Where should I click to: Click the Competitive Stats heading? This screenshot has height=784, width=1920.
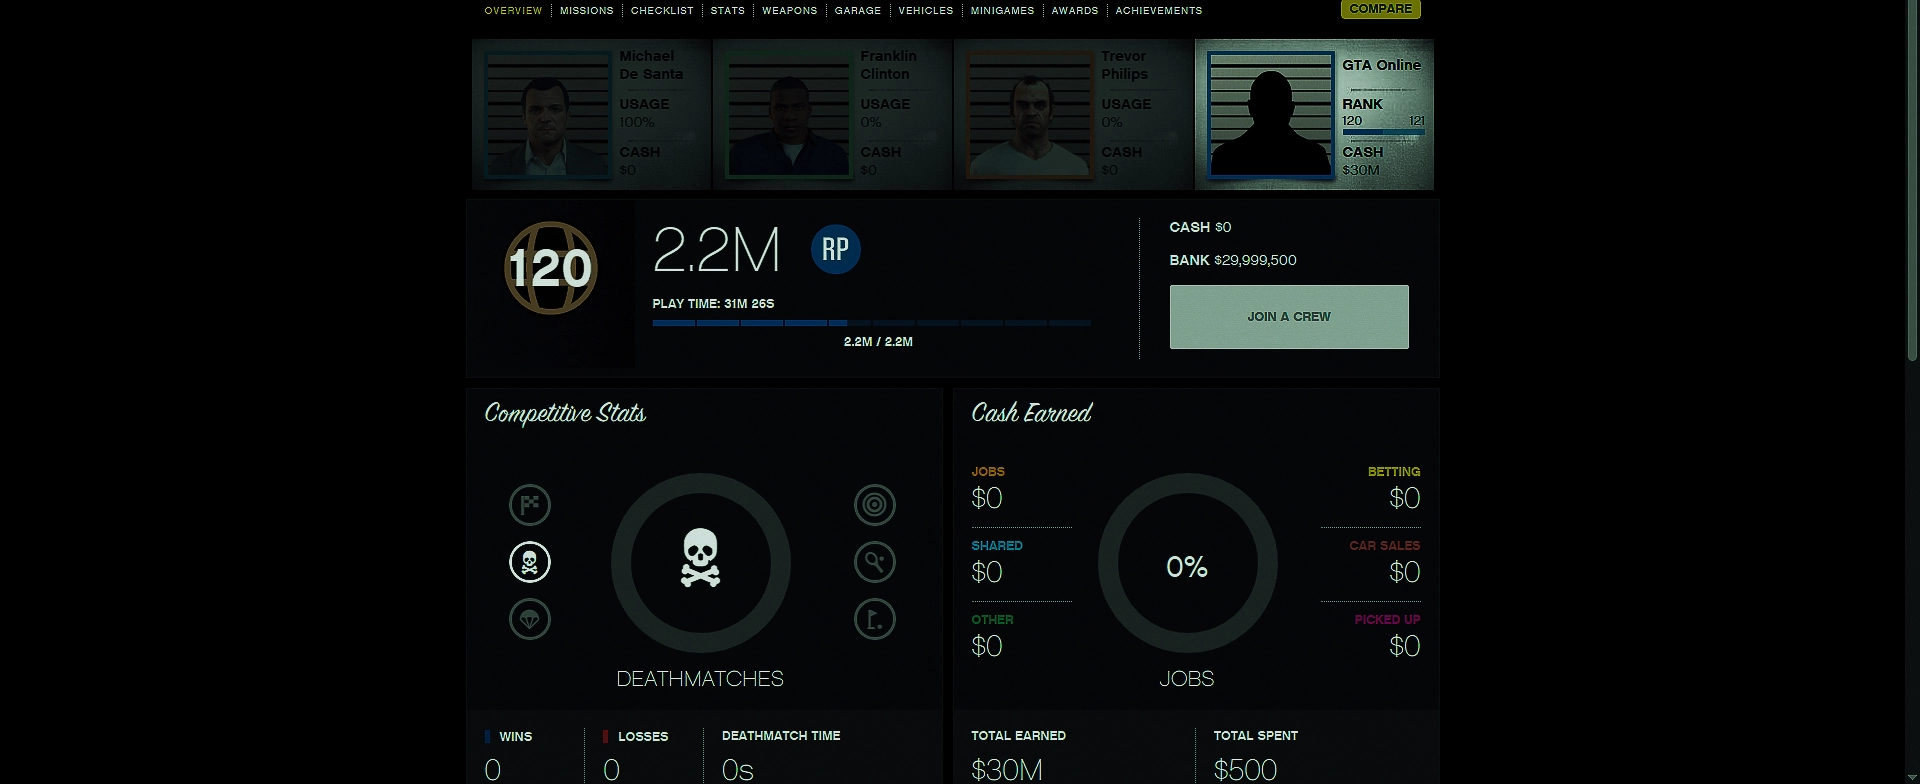(565, 414)
